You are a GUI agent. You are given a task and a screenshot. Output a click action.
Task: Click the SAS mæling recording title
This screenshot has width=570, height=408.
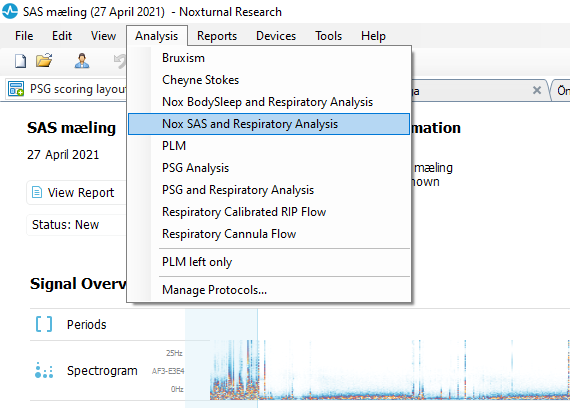pyautogui.click(x=71, y=128)
